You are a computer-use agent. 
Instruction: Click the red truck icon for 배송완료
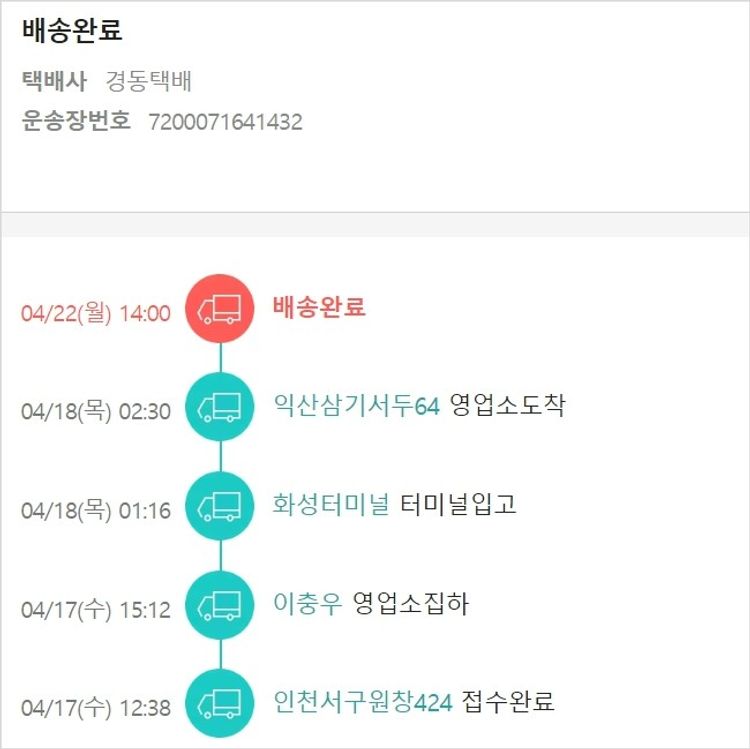tap(220, 308)
